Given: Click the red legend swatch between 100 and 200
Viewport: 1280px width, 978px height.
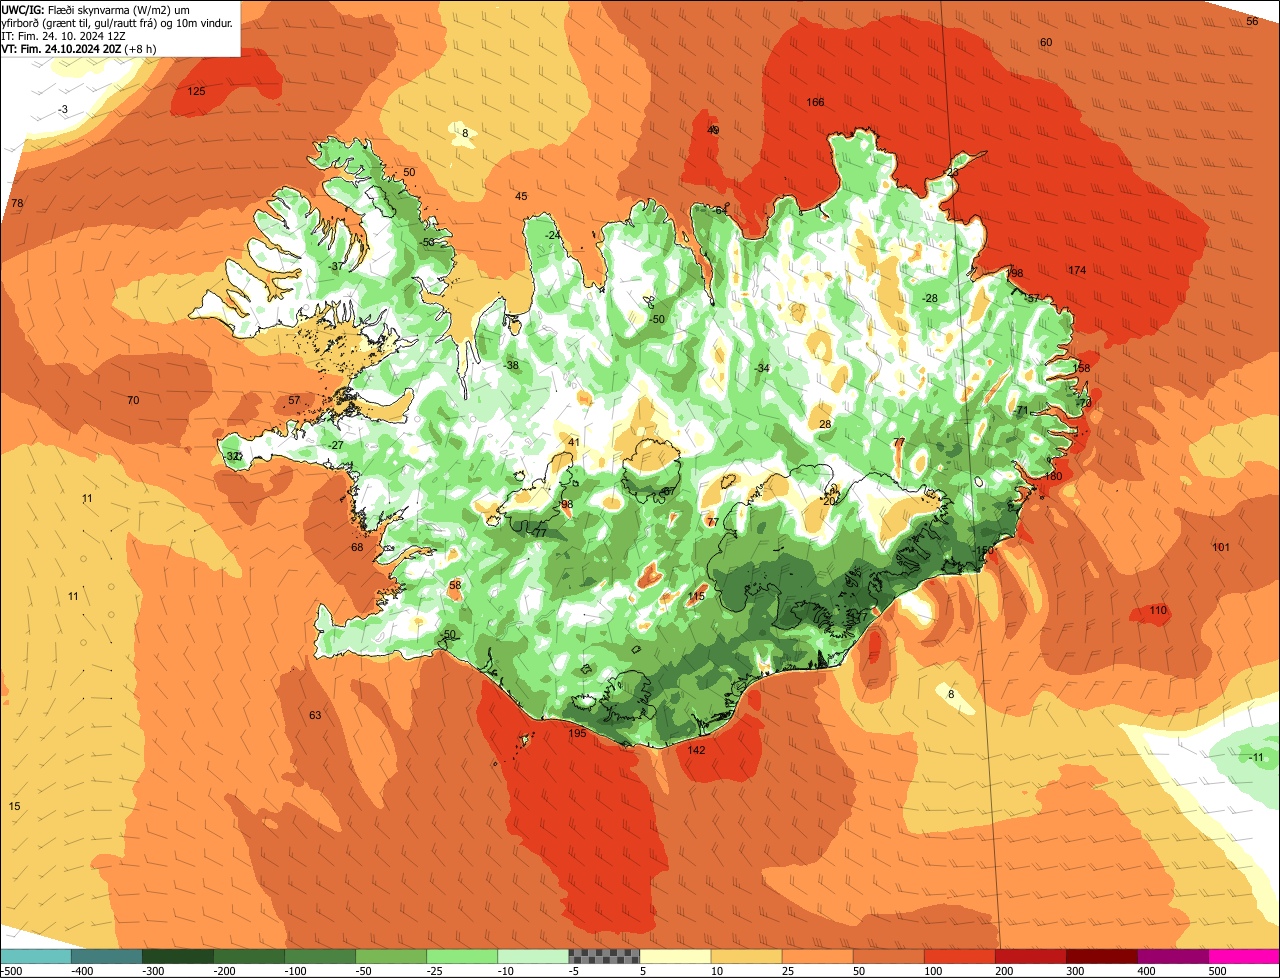Looking at the screenshot, I should 959,956.
